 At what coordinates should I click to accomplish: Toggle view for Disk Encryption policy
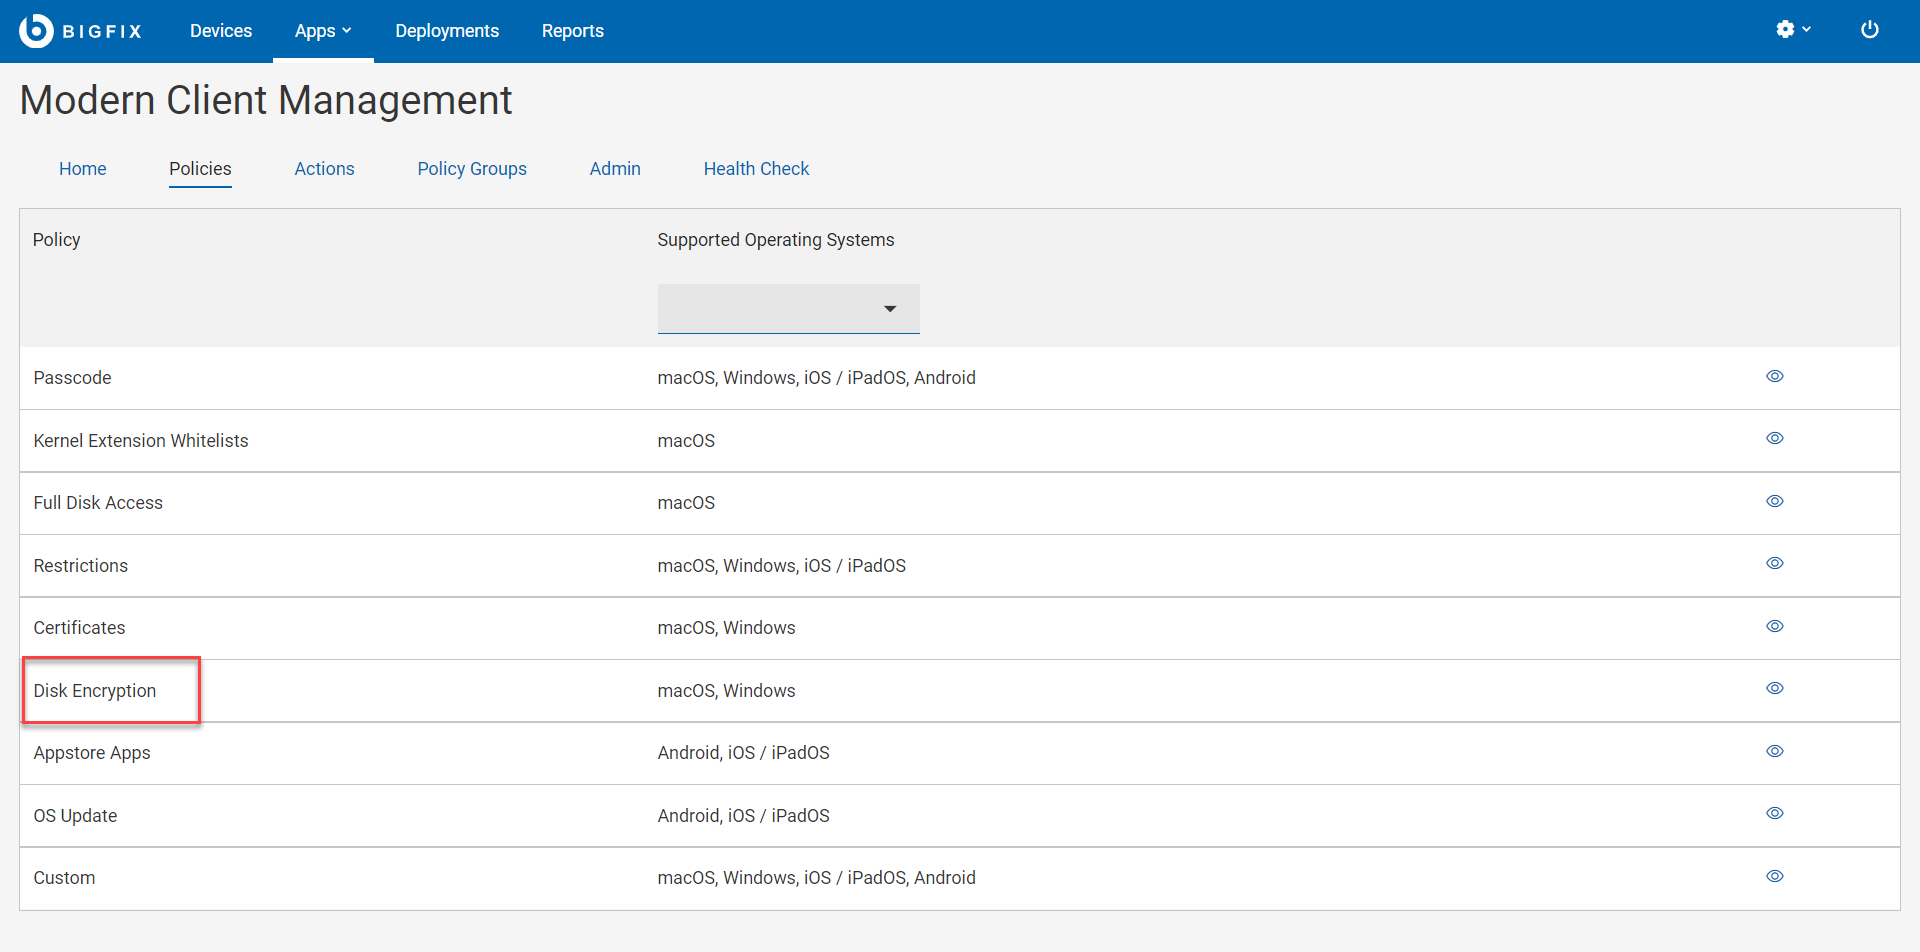[1774, 689]
